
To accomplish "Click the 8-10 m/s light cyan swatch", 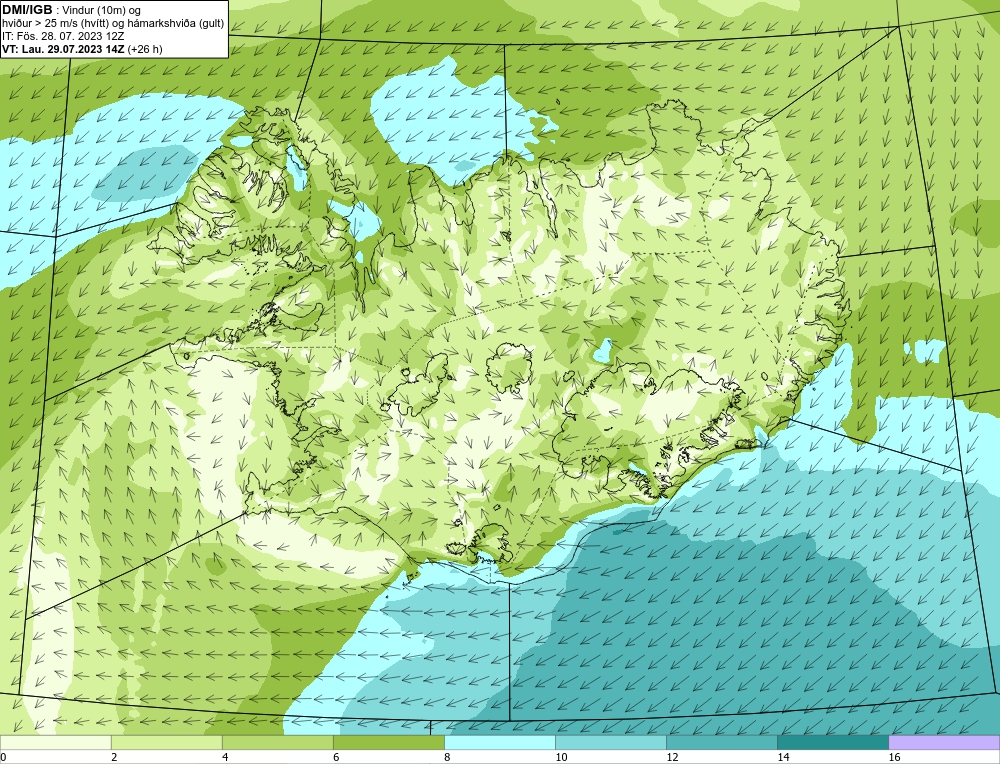I will pos(499,742).
